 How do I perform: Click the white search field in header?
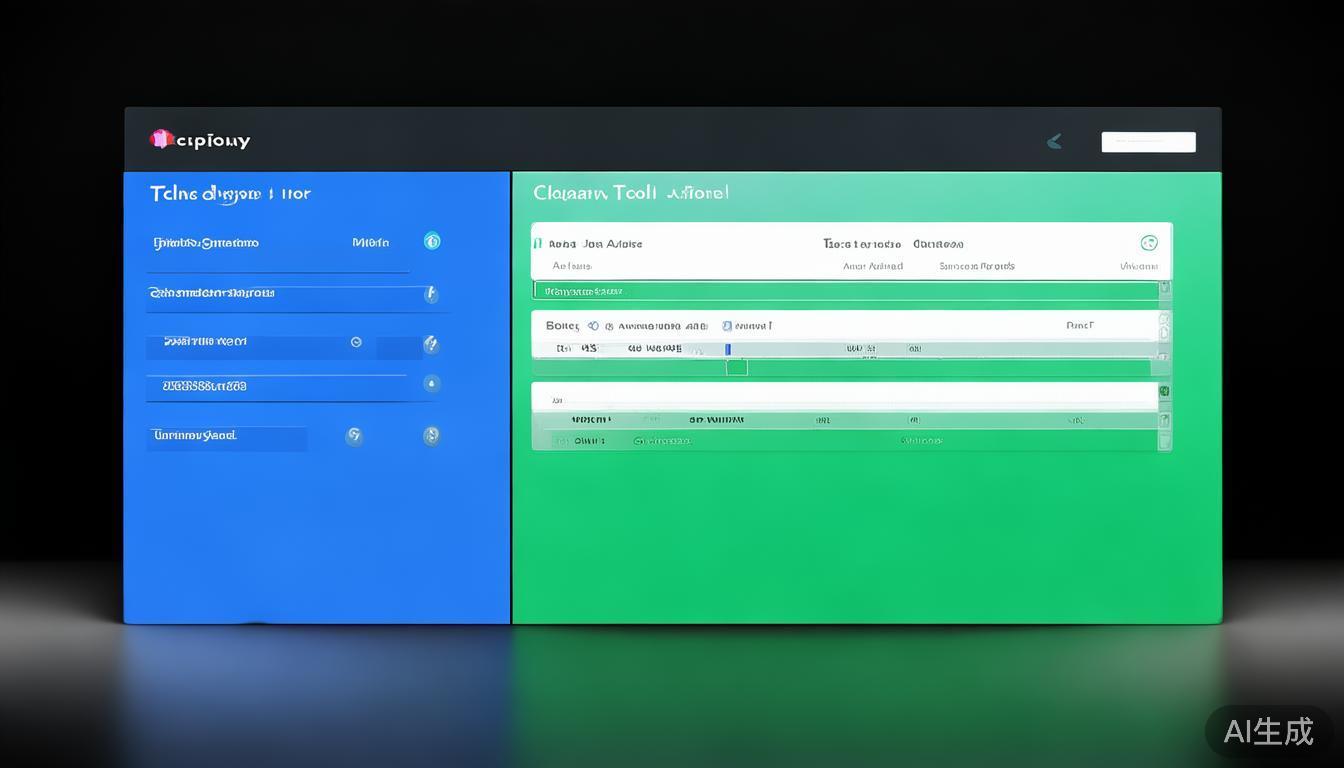pos(1148,142)
